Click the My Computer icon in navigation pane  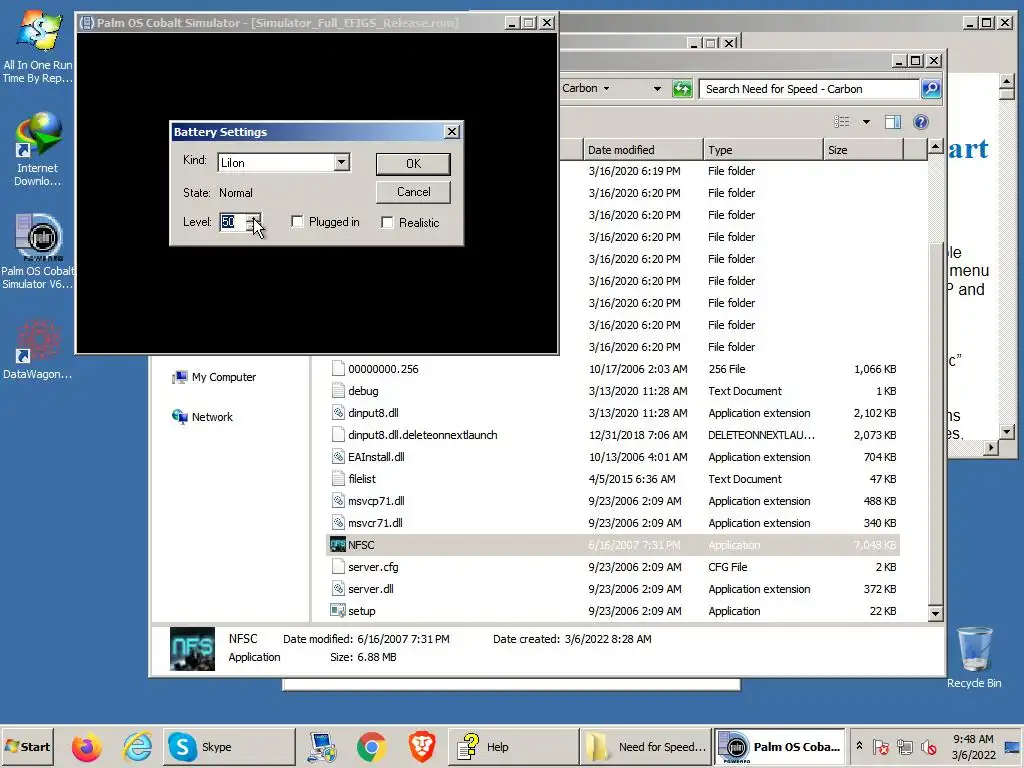pyautogui.click(x=180, y=377)
